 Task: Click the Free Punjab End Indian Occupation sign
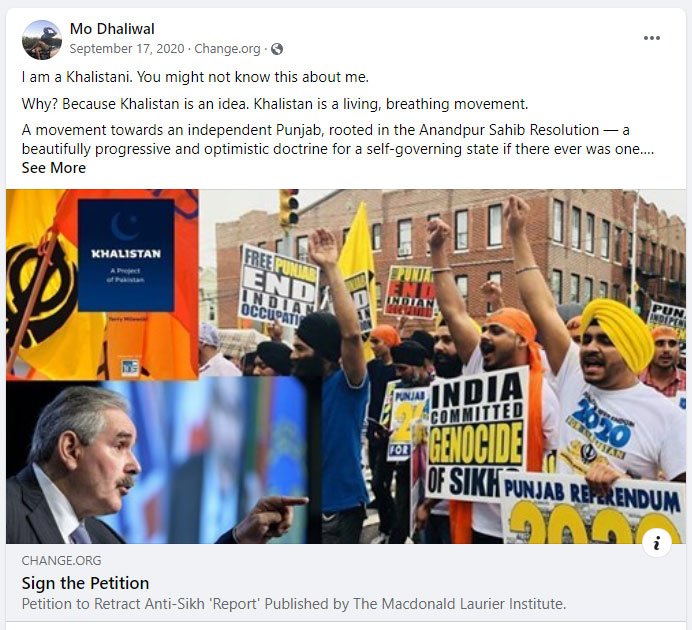278,286
